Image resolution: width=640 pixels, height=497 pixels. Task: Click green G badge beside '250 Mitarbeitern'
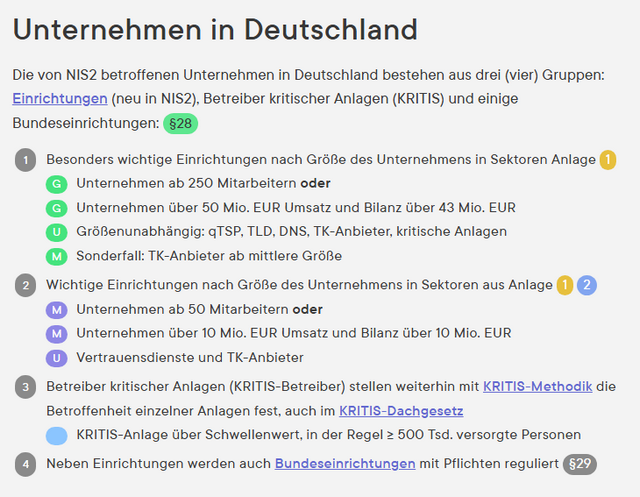[x=57, y=184]
